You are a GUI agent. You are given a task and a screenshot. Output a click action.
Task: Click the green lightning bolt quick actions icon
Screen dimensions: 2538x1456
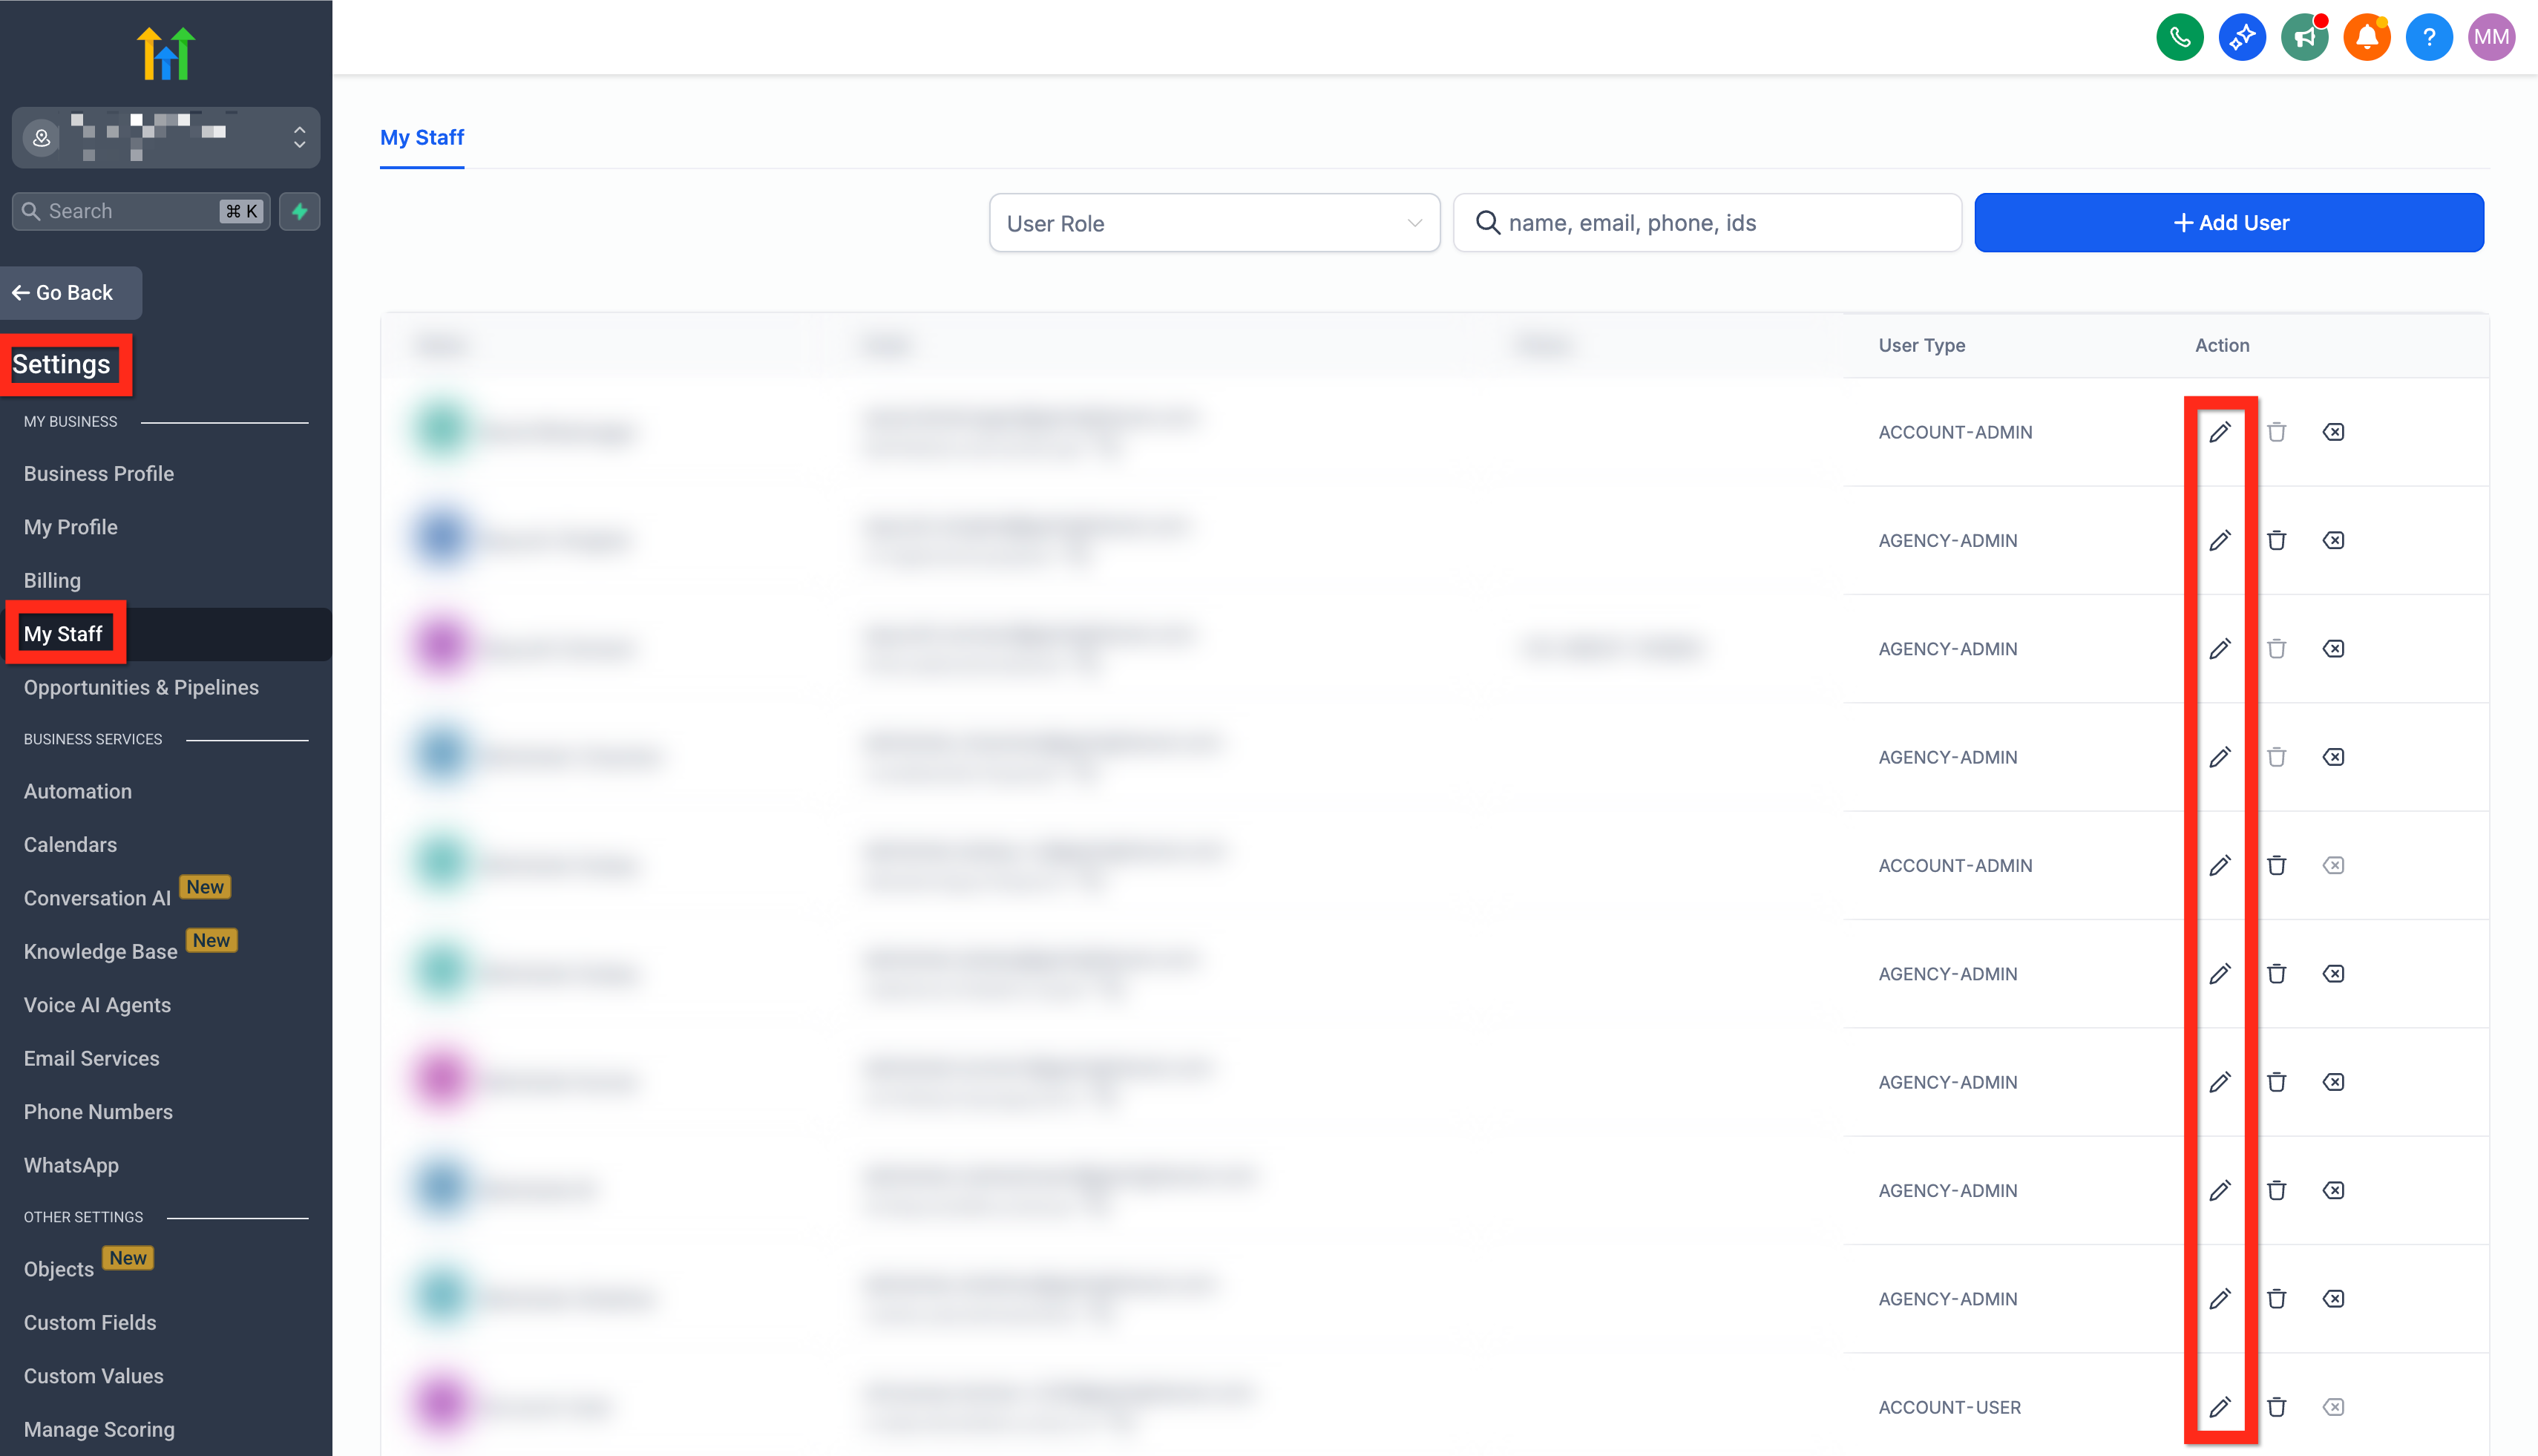pos(299,211)
